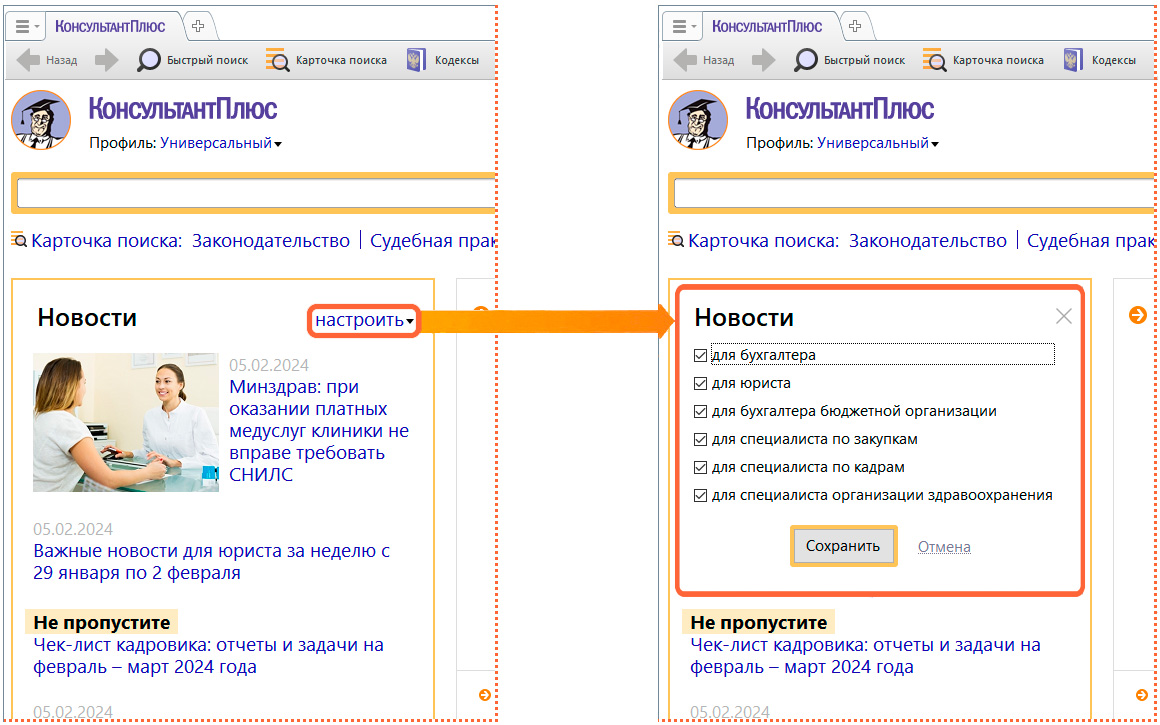Open hamburger menu in left window
Viewport: 1160px width, 725px height.
tap(24, 27)
